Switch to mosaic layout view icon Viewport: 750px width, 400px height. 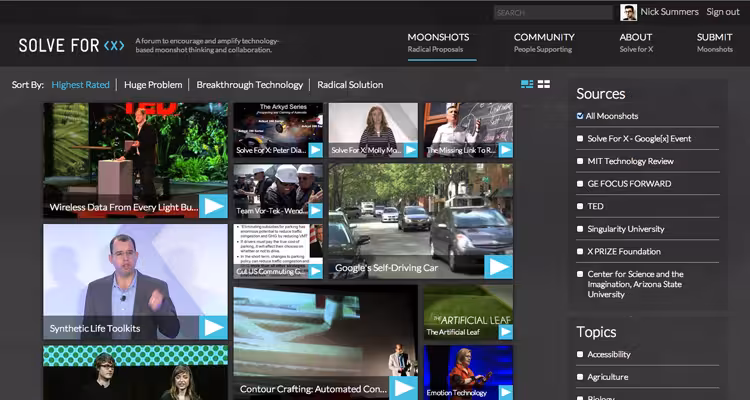(527, 84)
